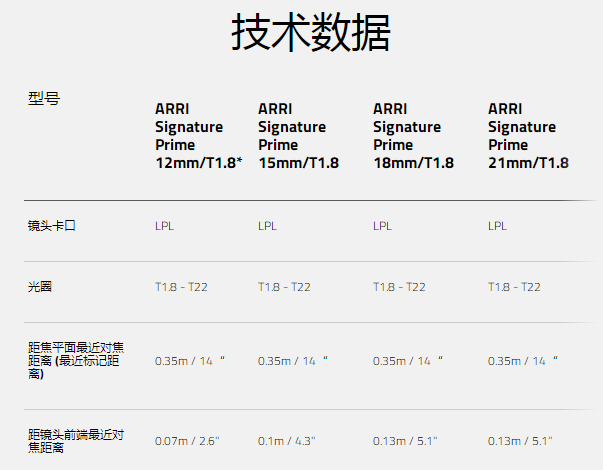Click the LPL mount value under 12mm lens
The height and width of the screenshot is (470, 603).
pos(164,226)
